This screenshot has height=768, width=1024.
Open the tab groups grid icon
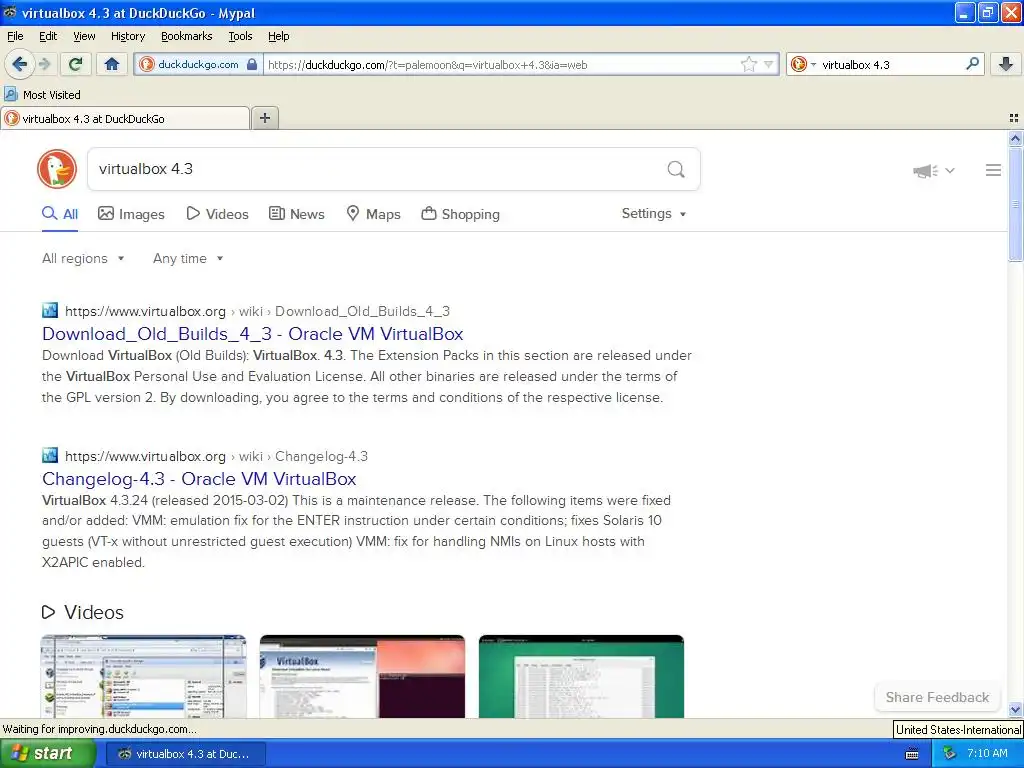[1014, 118]
